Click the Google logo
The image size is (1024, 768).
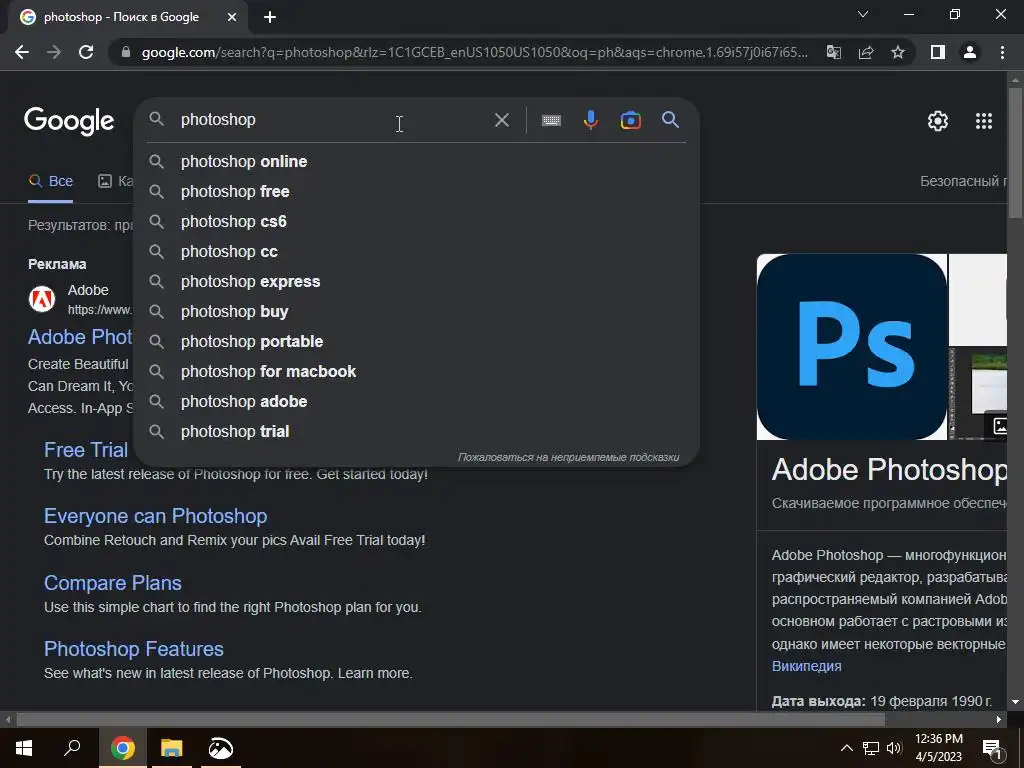point(69,121)
